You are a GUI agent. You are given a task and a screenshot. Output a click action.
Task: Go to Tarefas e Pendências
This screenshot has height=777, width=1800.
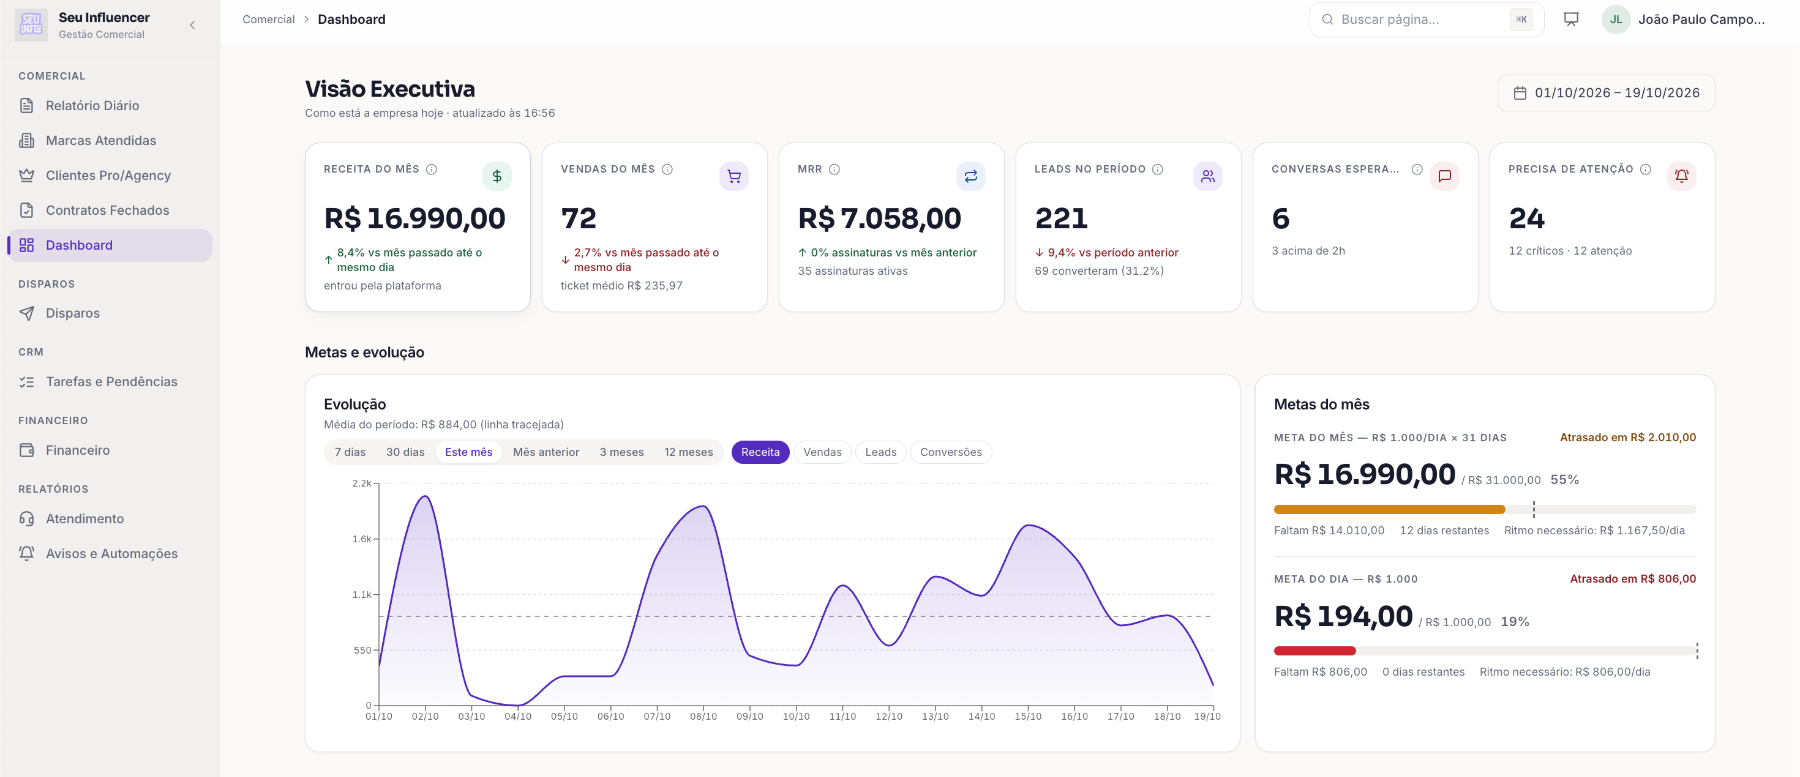110,381
